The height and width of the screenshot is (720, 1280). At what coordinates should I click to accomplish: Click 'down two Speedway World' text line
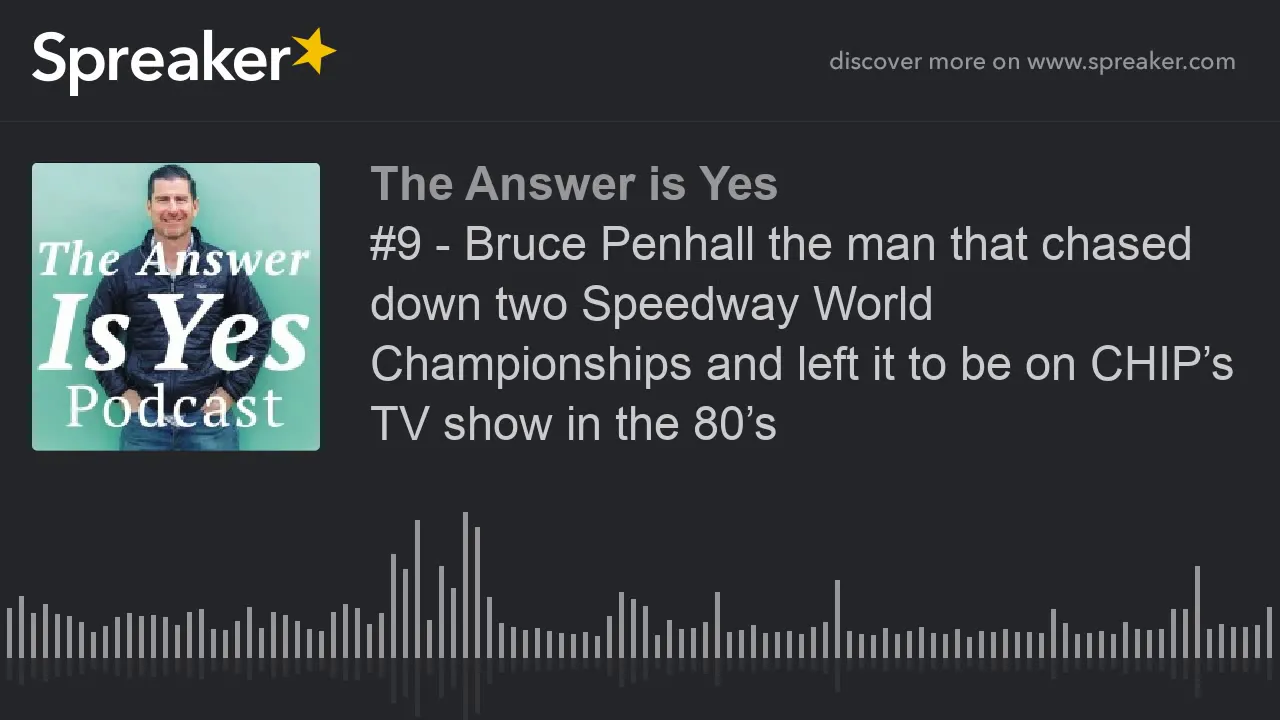click(651, 304)
